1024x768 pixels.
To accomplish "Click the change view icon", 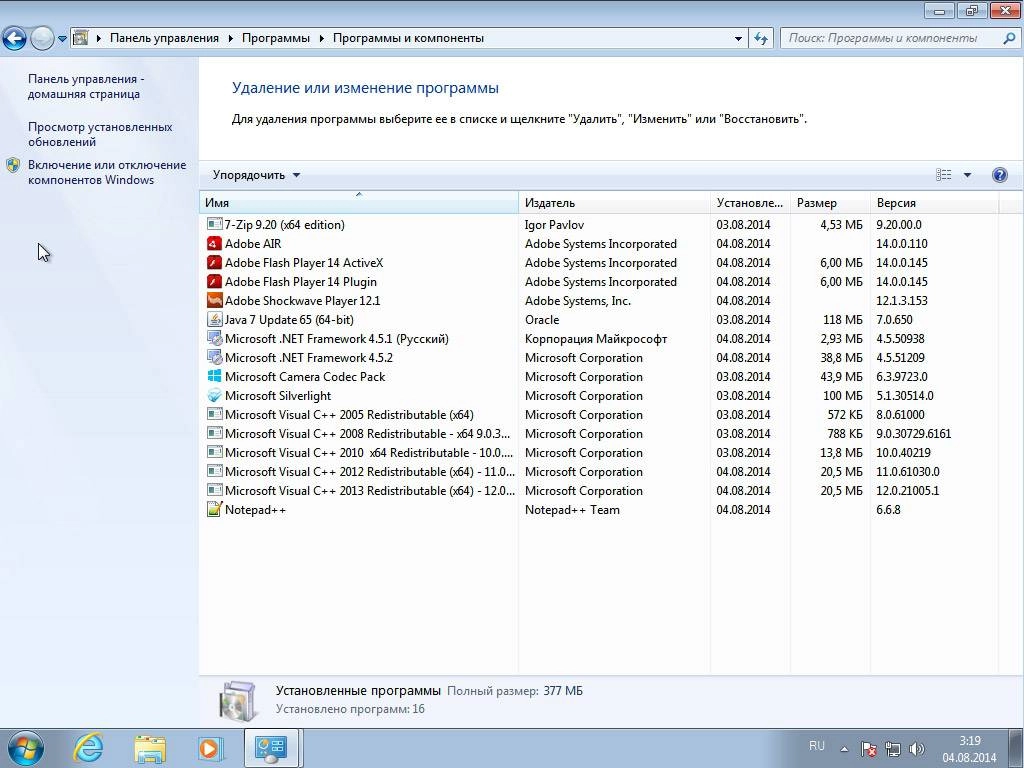I will click(944, 174).
